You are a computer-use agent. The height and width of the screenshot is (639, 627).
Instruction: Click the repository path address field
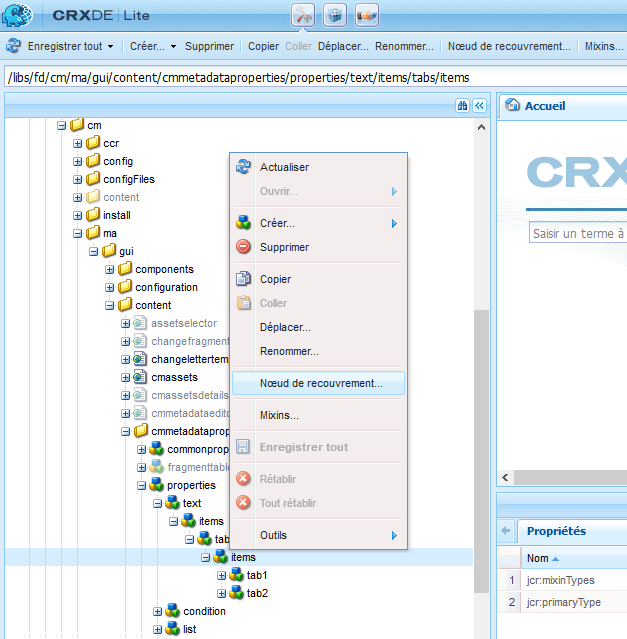coord(315,77)
